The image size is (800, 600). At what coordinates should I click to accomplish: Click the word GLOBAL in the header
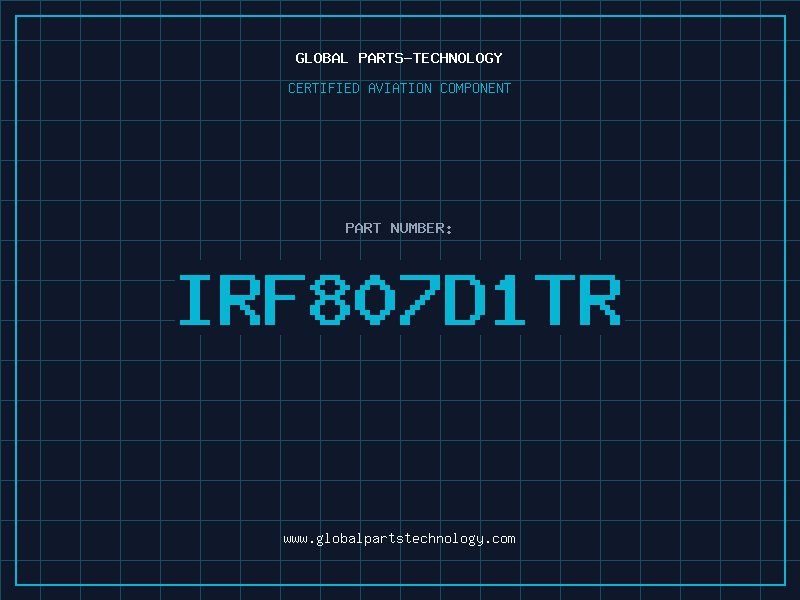321,58
